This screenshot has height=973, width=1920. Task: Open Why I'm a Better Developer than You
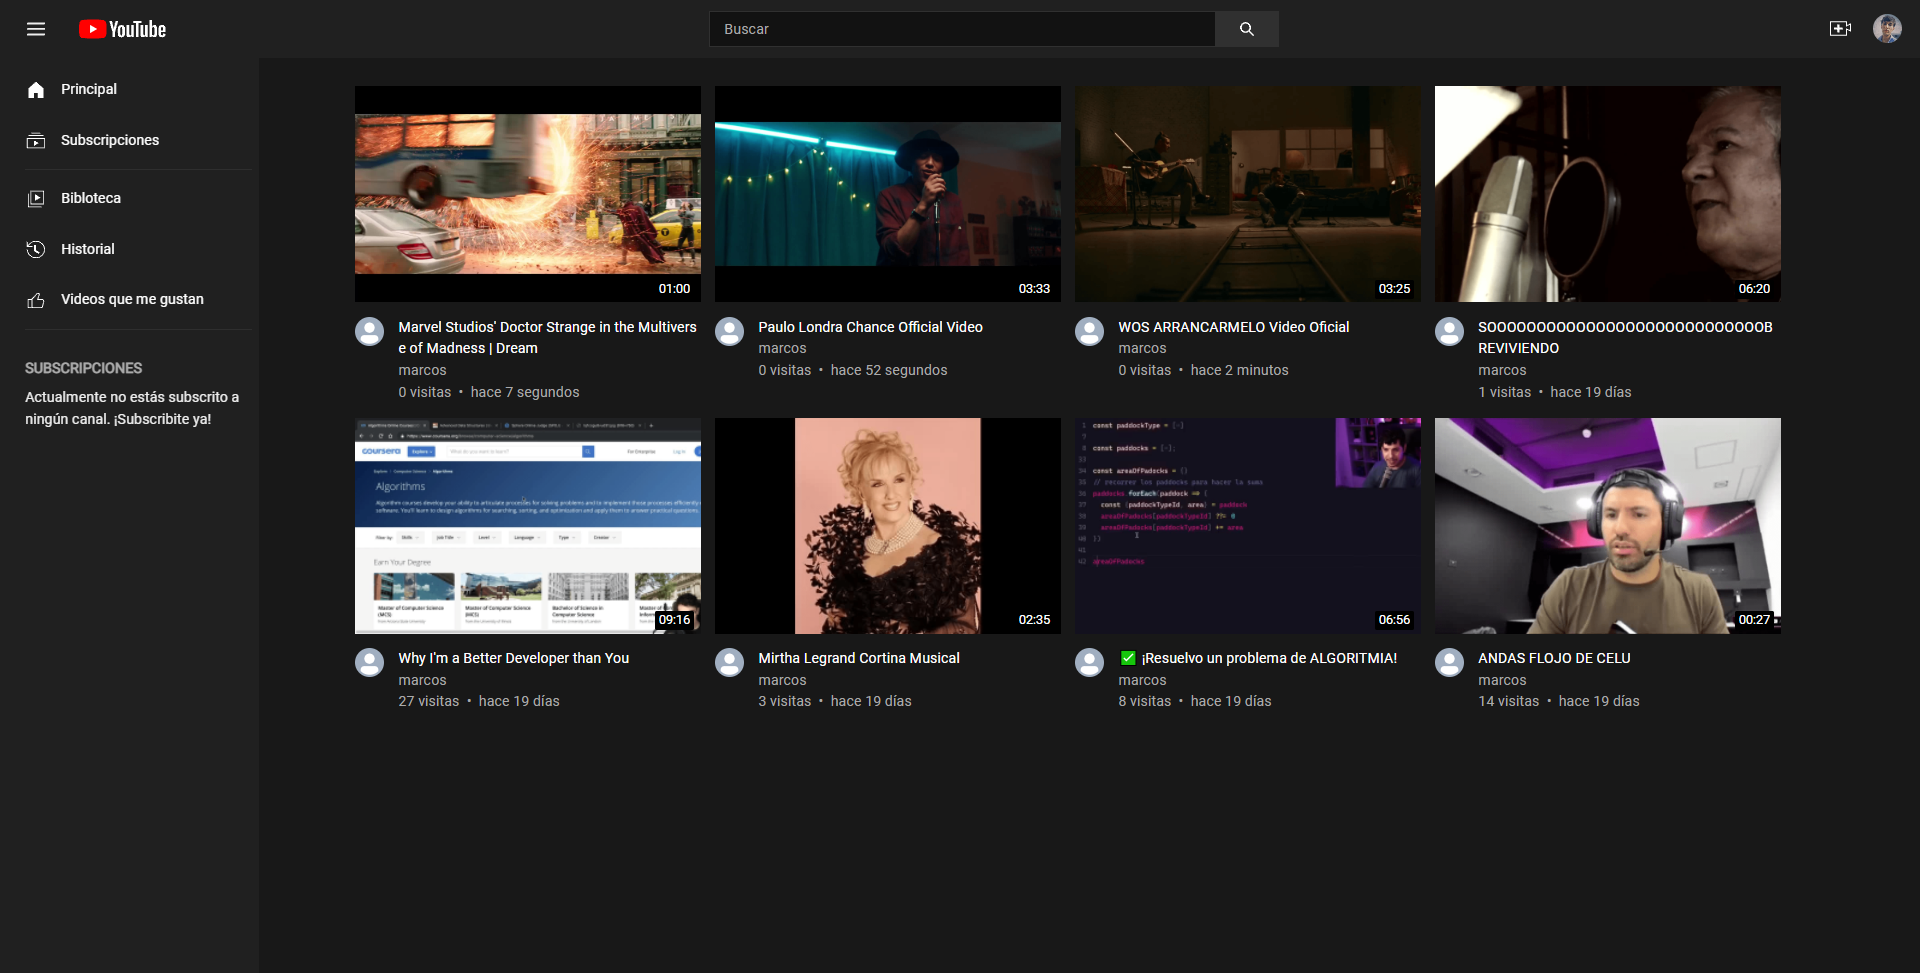click(513, 658)
